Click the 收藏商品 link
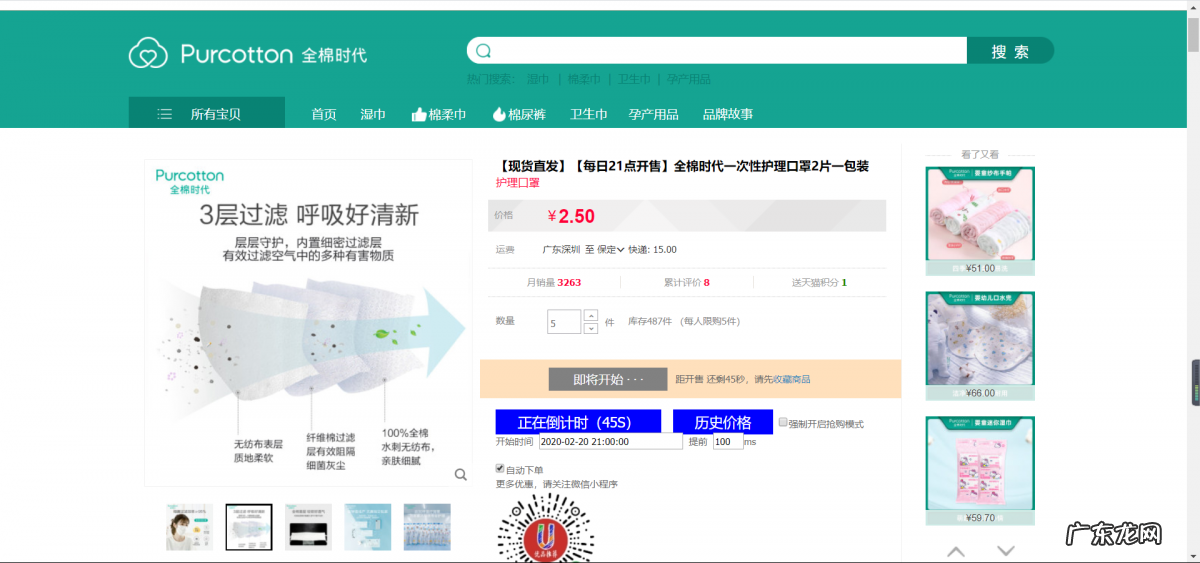Image resolution: width=1200 pixels, height=563 pixels. point(791,379)
